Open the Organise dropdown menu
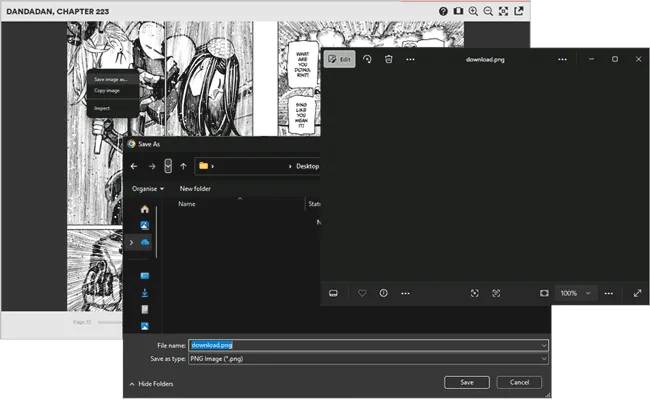This screenshot has height=418, width=650. (148, 188)
